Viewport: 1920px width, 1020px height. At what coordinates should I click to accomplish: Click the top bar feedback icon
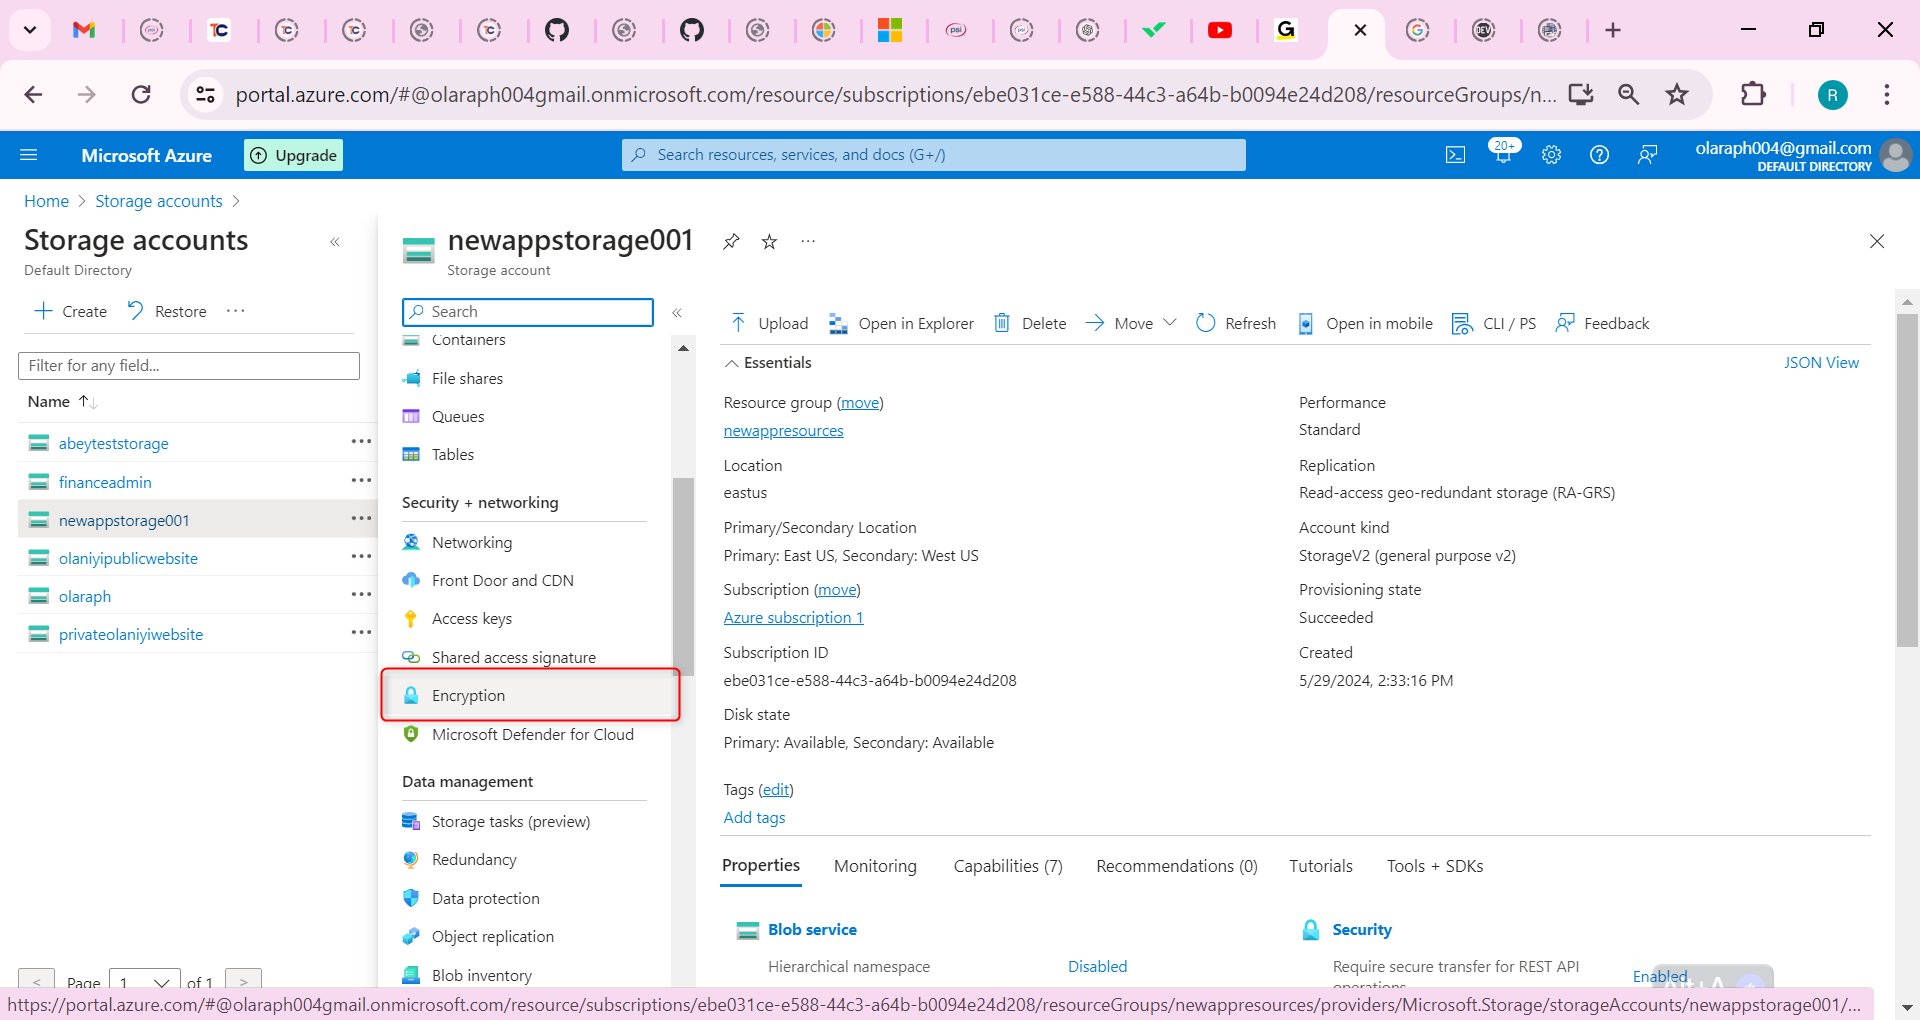(x=1647, y=155)
